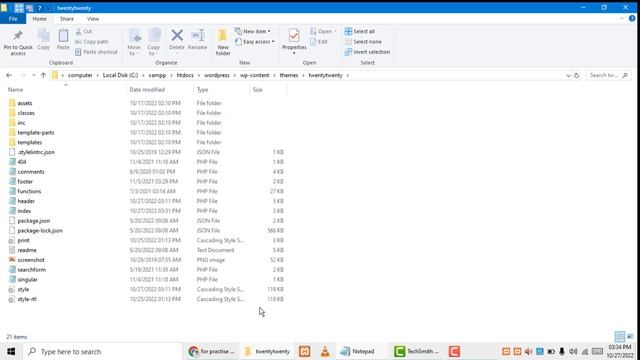The width and height of the screenshot is (640, 360).
Task: Click Local Disk (C:) in address path
Action: [x=120, y=75]
